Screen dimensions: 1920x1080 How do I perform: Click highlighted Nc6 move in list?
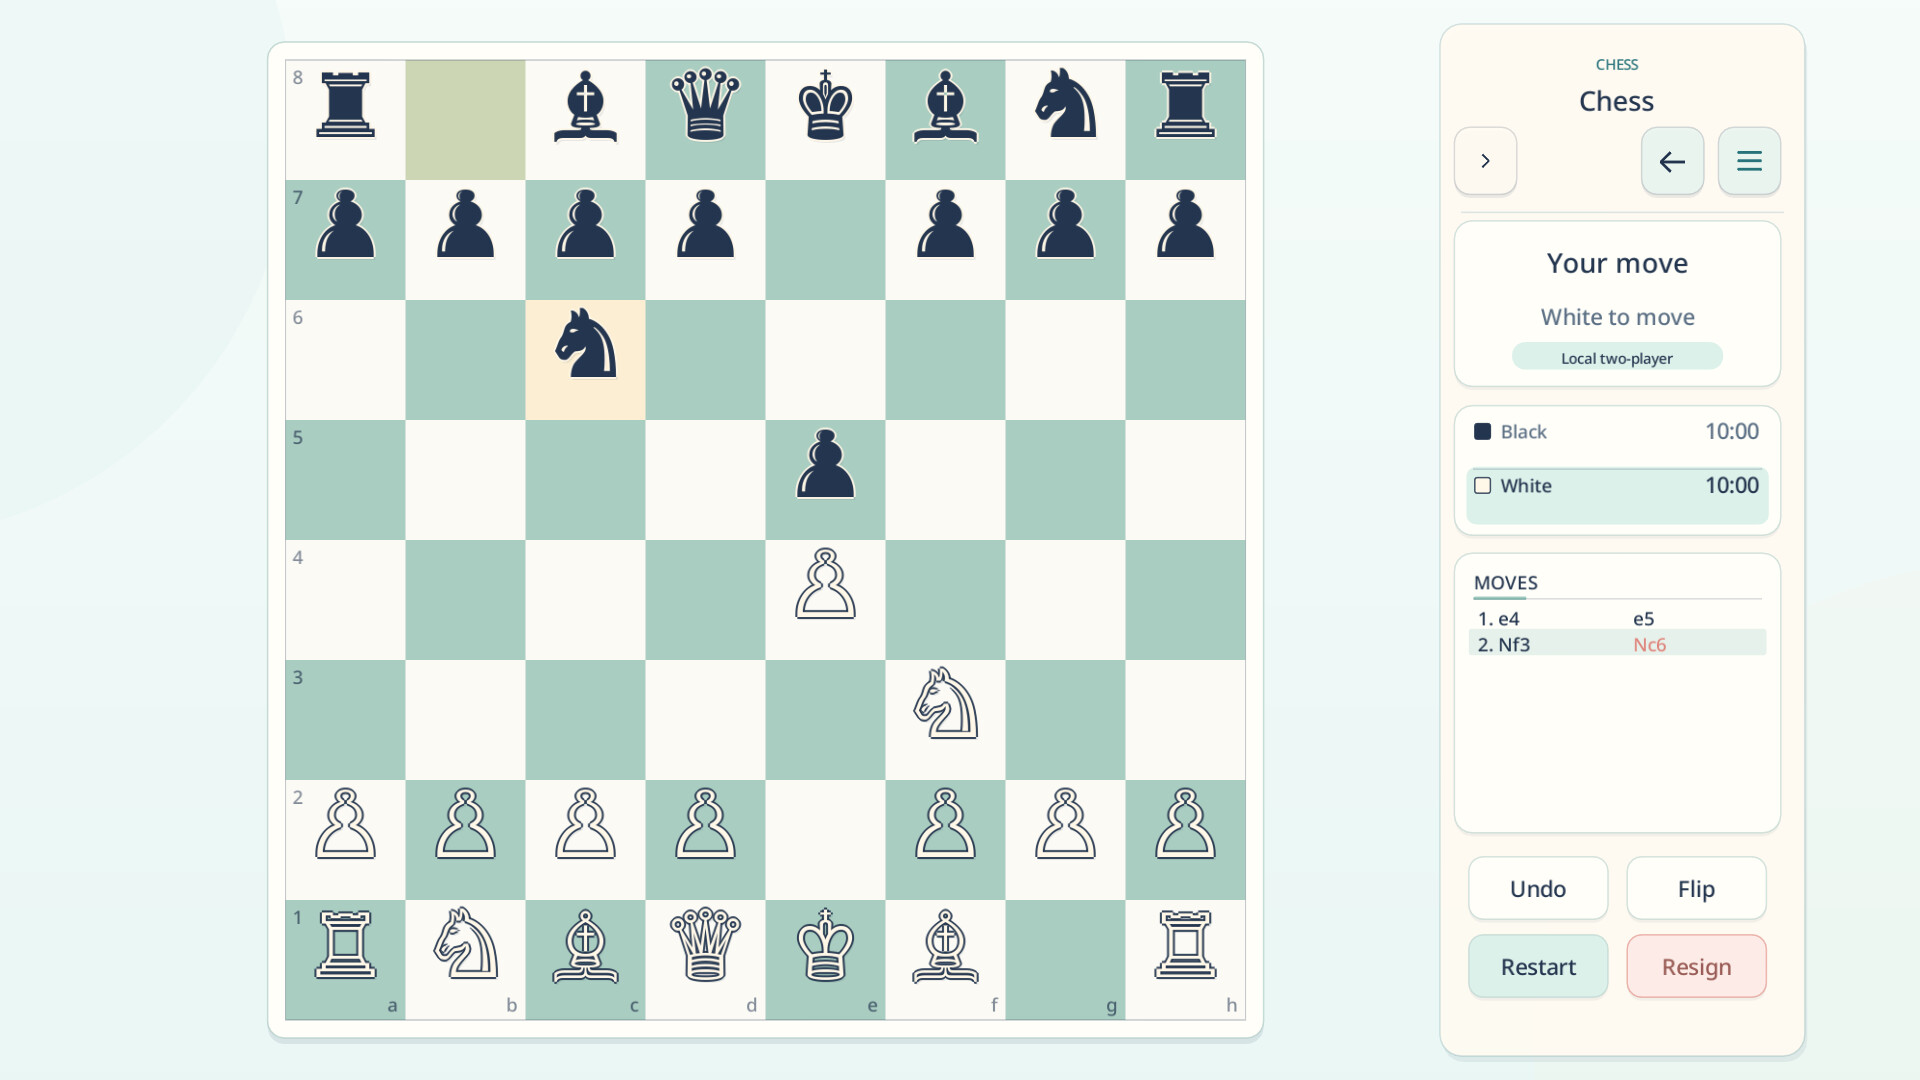(1649, 645)
